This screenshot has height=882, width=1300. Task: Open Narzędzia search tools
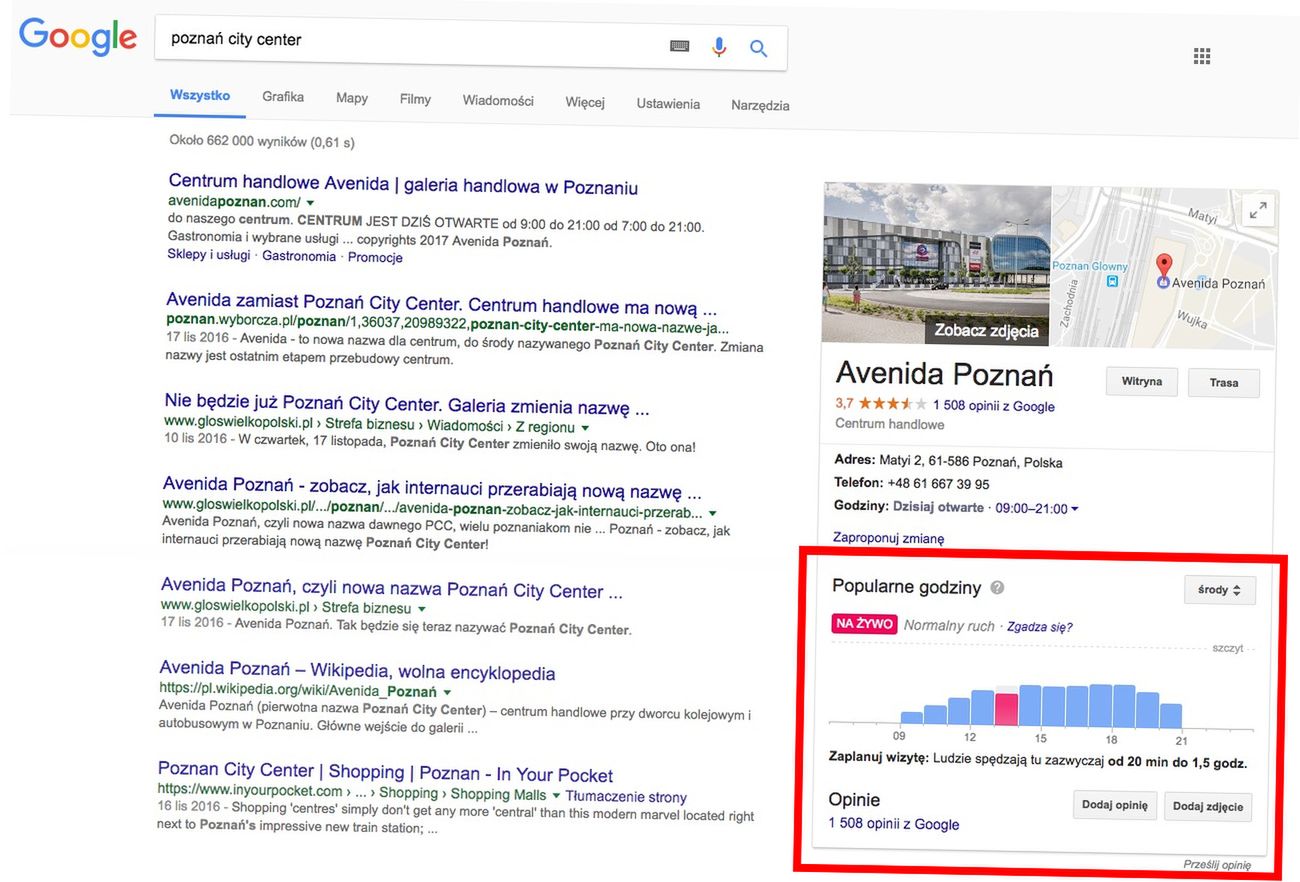pyautogui.click(x=760, y=105)
